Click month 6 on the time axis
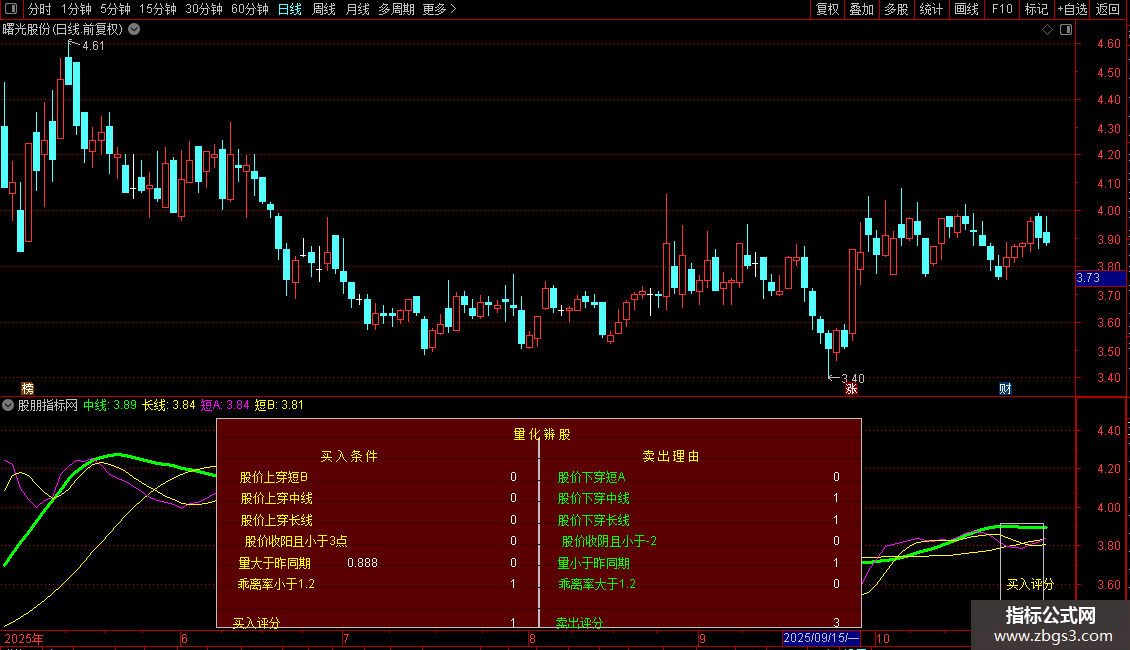The image size is (1130, 650). [x=184, y=638]
